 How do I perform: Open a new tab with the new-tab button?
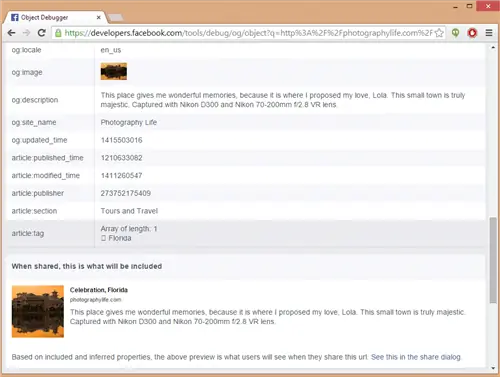click(116, 17)
